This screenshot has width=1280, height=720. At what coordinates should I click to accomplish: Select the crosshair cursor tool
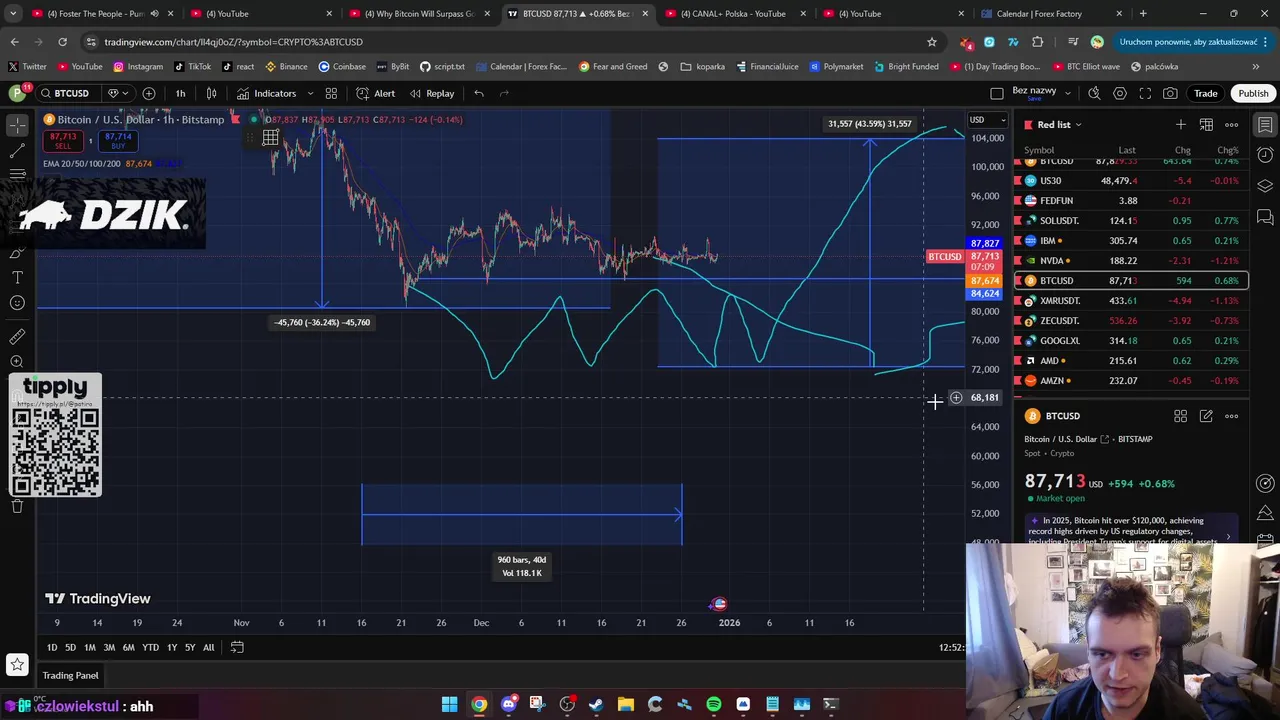tap(17, 125)
